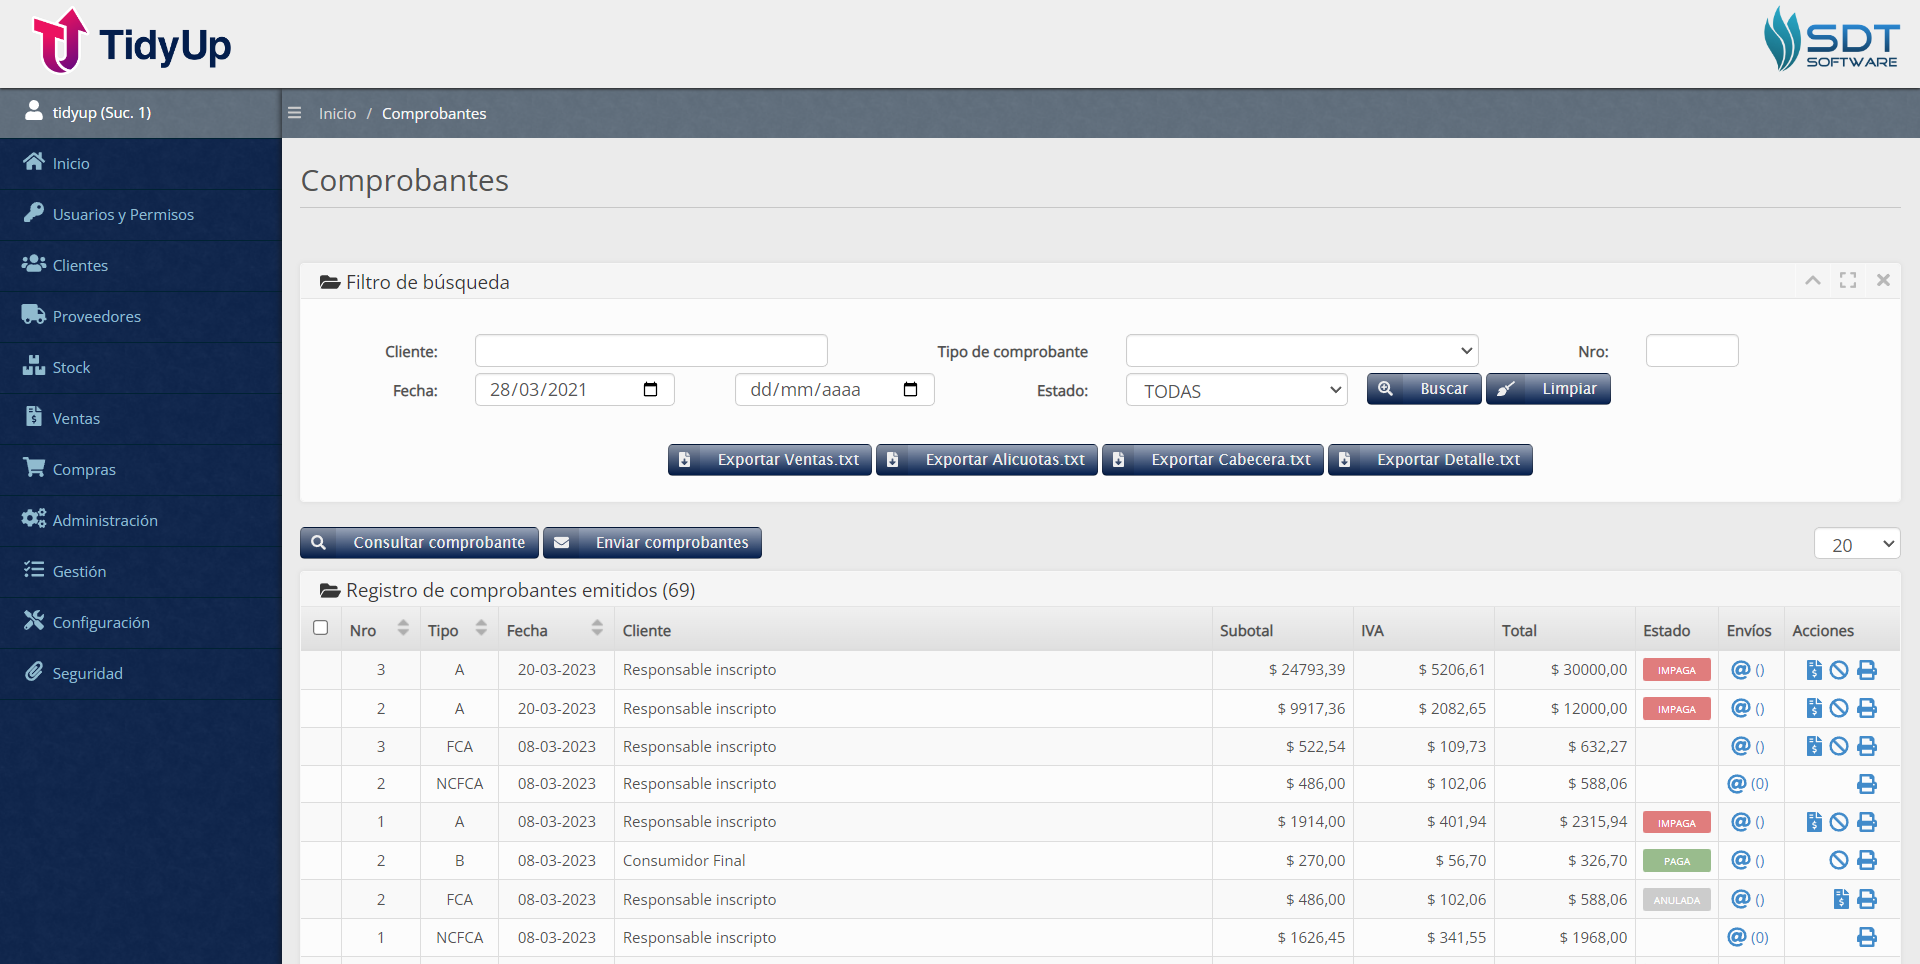The height and width of the screenshot is (964, 1920).
Task: Click the IMPAGA badge for invoice $ 30000,00
Action: tap(1677, 670)
